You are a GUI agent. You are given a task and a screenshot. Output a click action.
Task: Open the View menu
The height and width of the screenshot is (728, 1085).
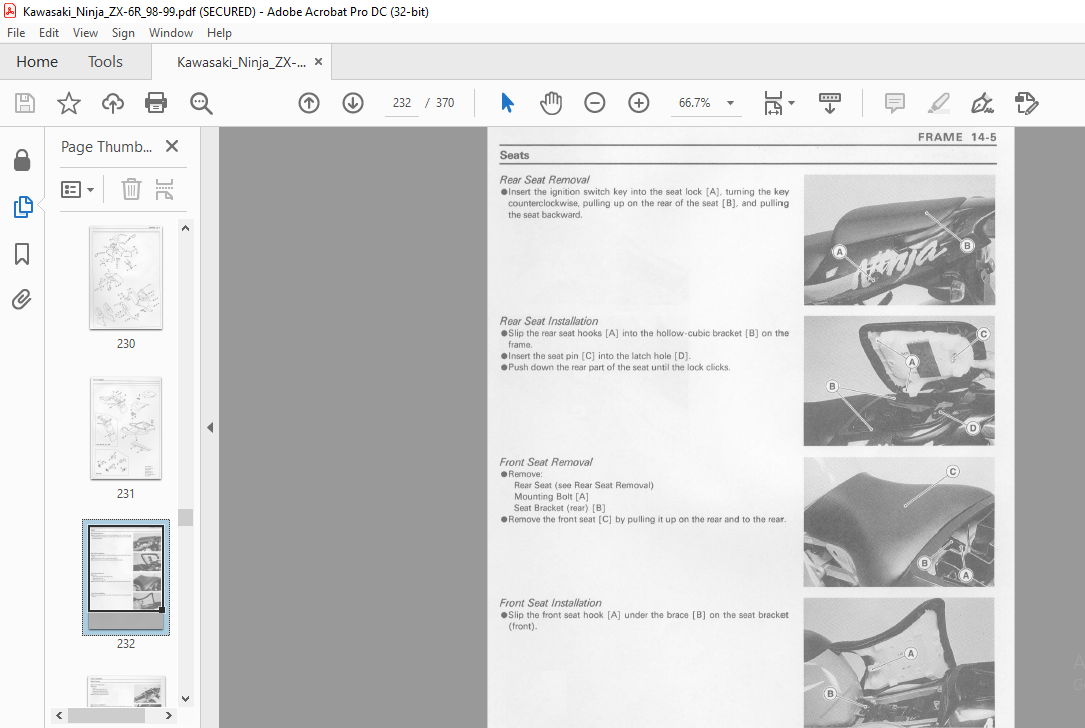[x=85, y=33]
